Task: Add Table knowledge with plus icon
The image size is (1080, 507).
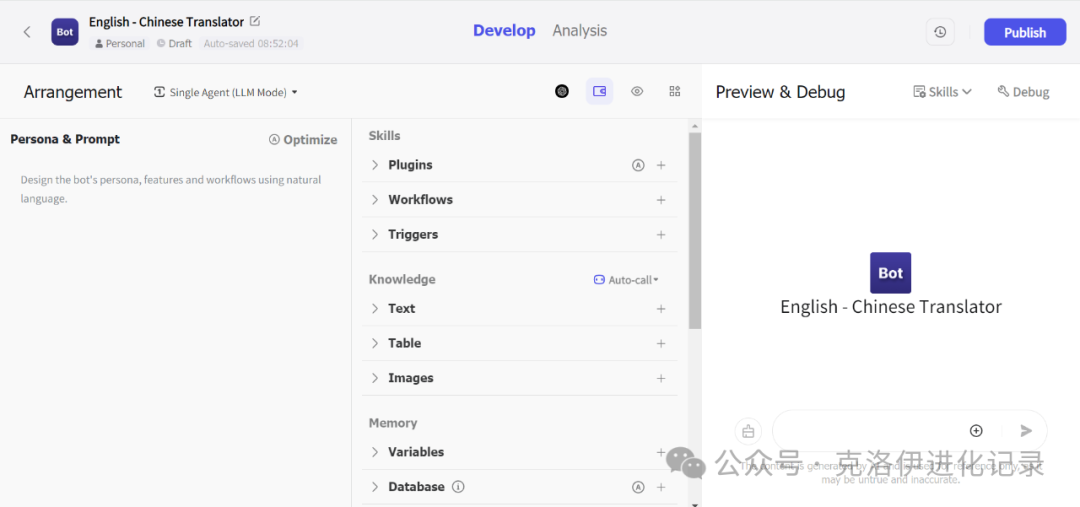Action: (661, 343)
